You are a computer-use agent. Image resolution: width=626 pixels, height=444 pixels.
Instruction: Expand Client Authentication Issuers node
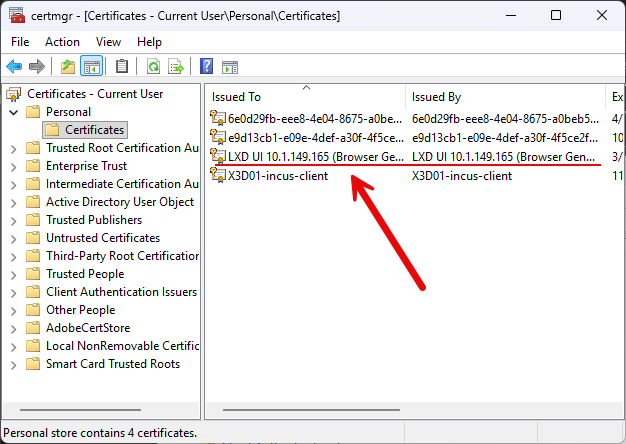(14, 293)
